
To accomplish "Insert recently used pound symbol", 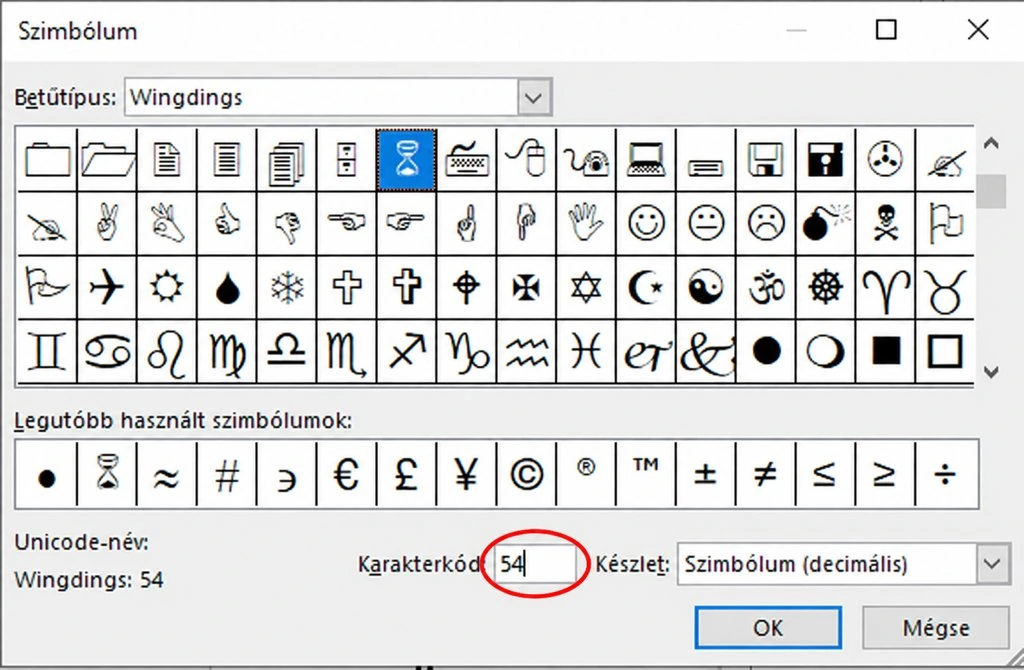I will (406, 475).
